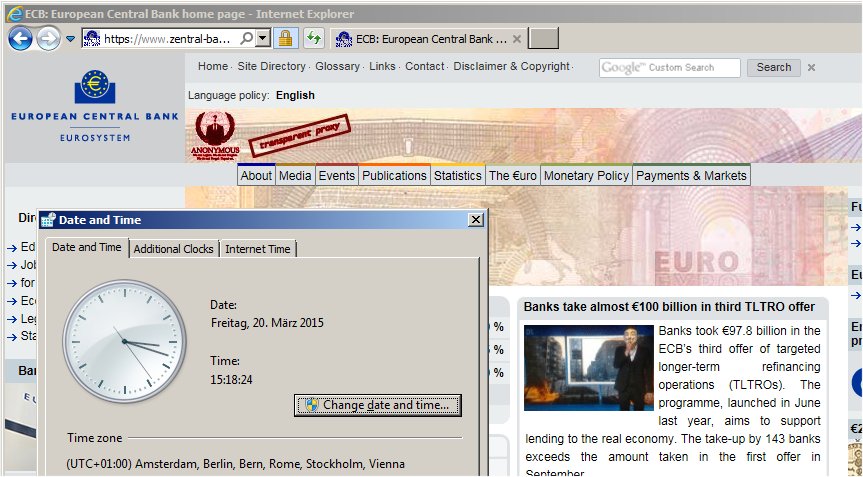Click the site favicon in address bar
Viewport: 863px width, 477px height.
[92, 38]
